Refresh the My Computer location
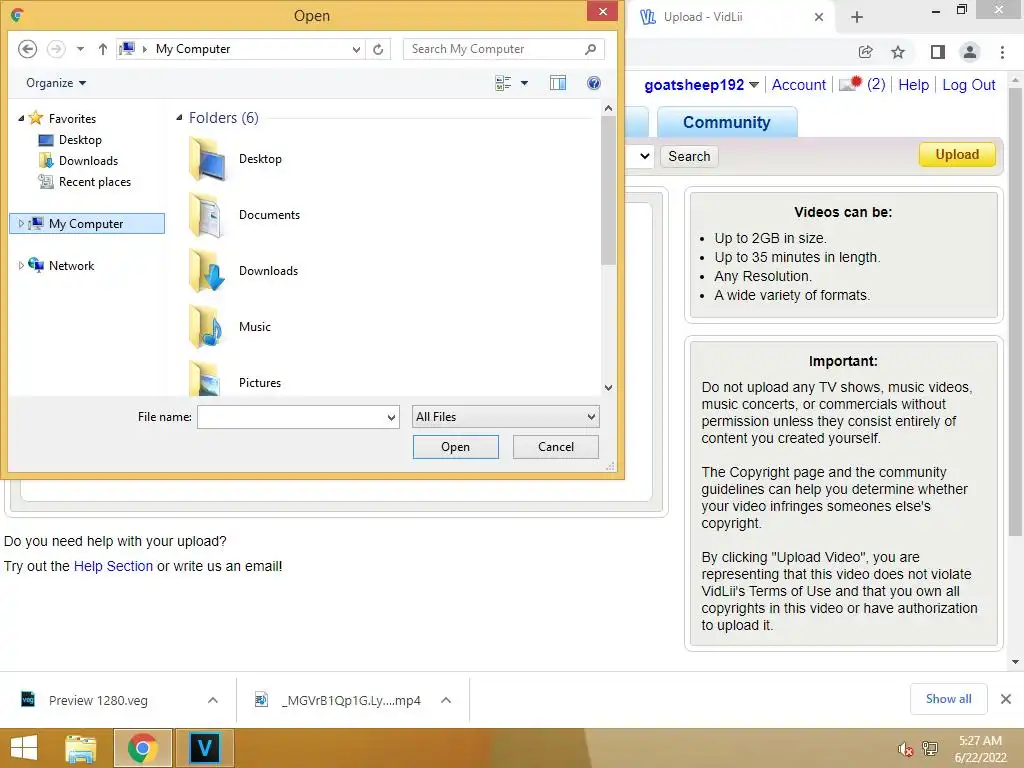Screen dimensions: 1024x768 point(378,50)
